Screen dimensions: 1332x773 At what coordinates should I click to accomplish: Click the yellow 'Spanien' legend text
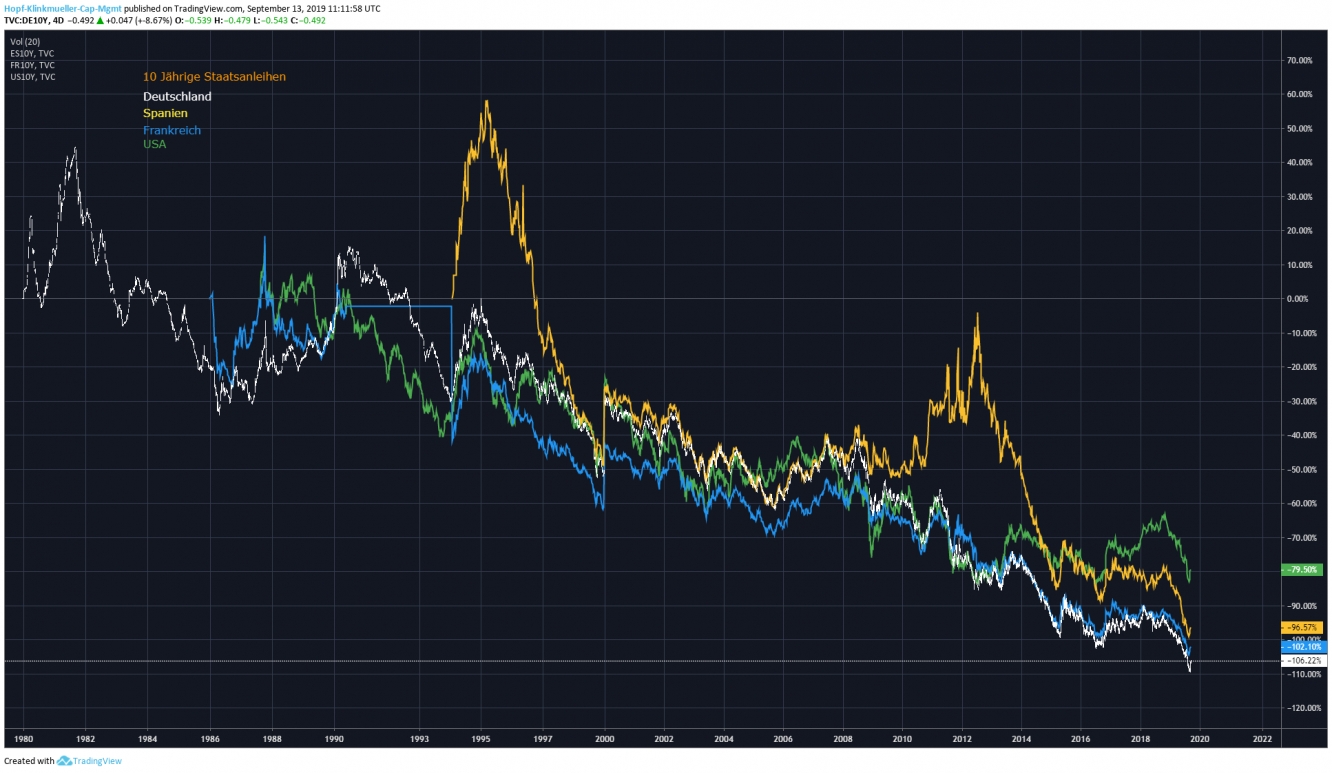pyautogui.click(x=165, y=114)
